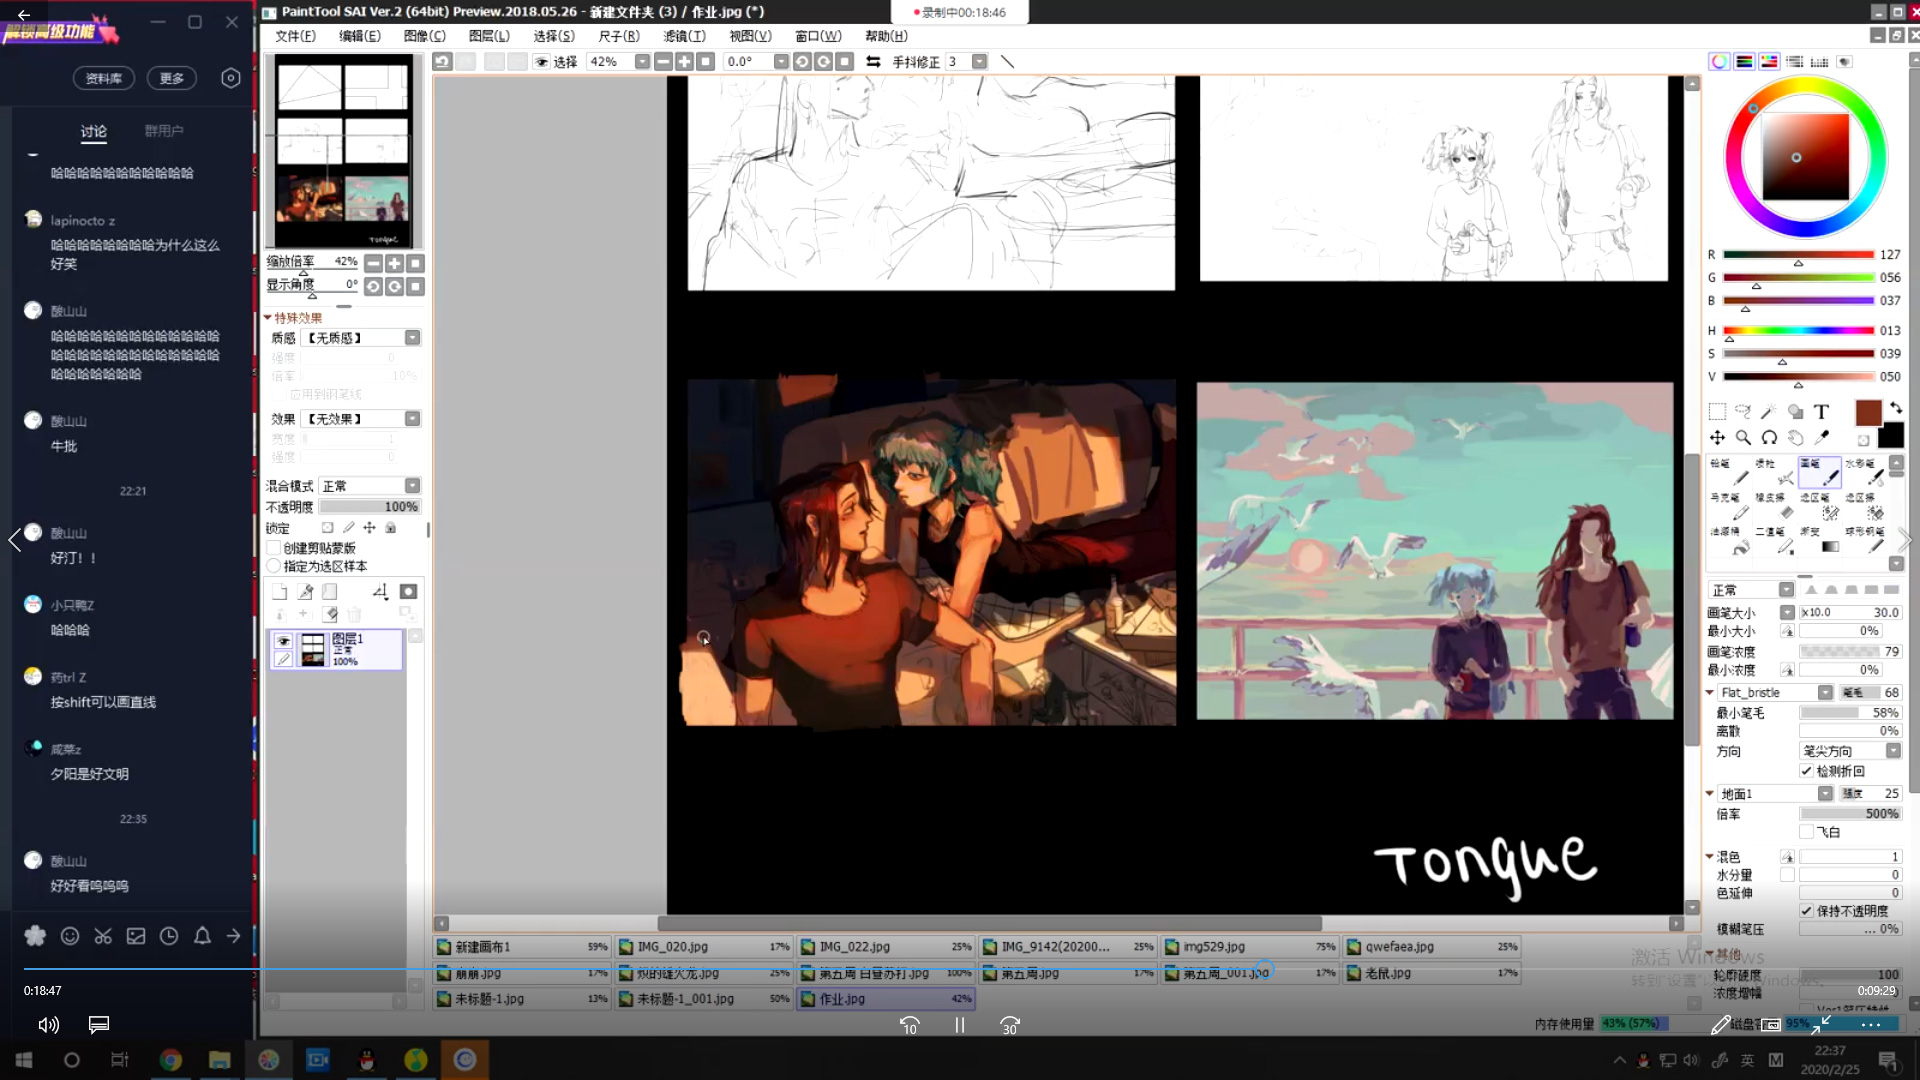The height and width of the screenshot is (1080, 1920).
Task: Choose the Zoom magnifier tool
Action: tap(1743, 437)
